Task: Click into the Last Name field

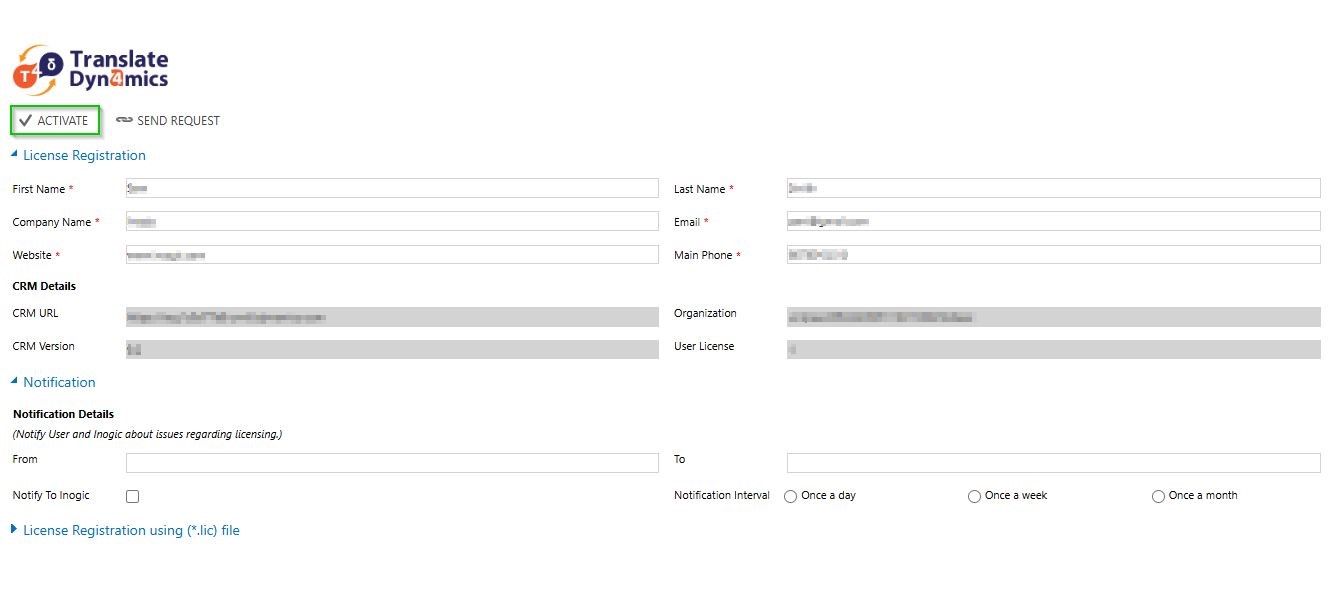Action: [1053, 188]
